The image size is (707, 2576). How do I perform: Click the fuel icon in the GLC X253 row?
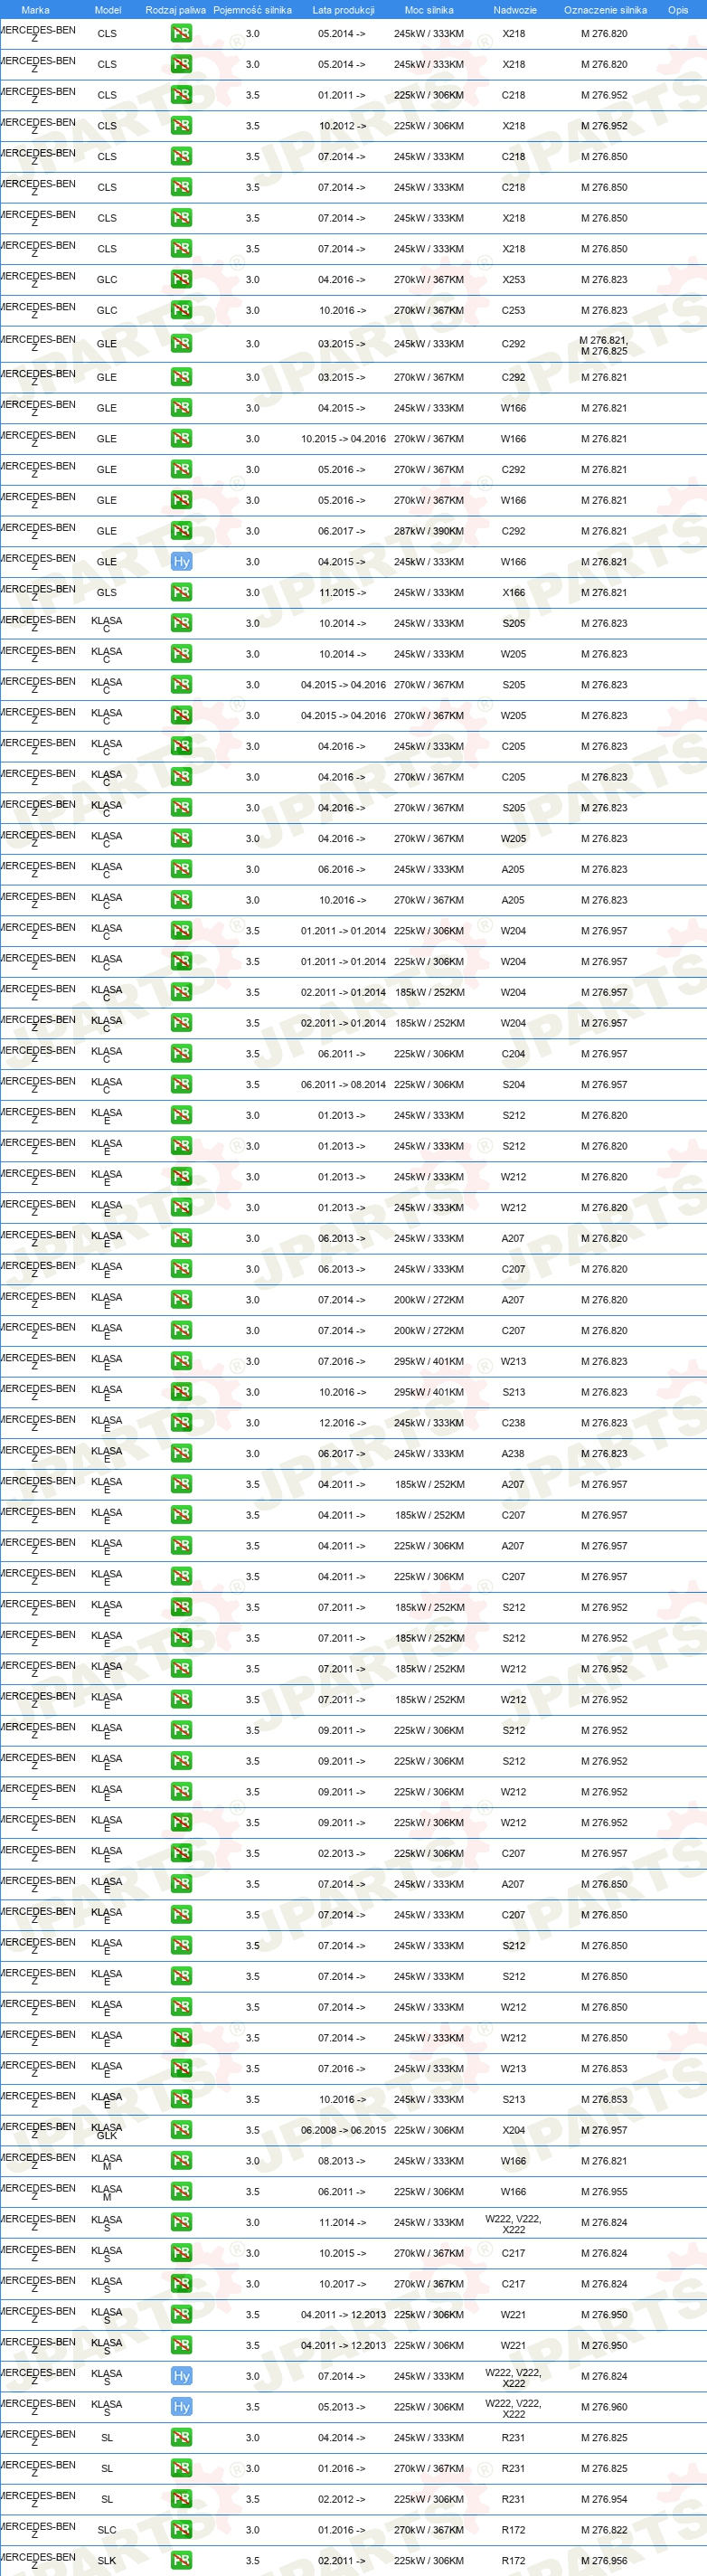coord(181,280)
